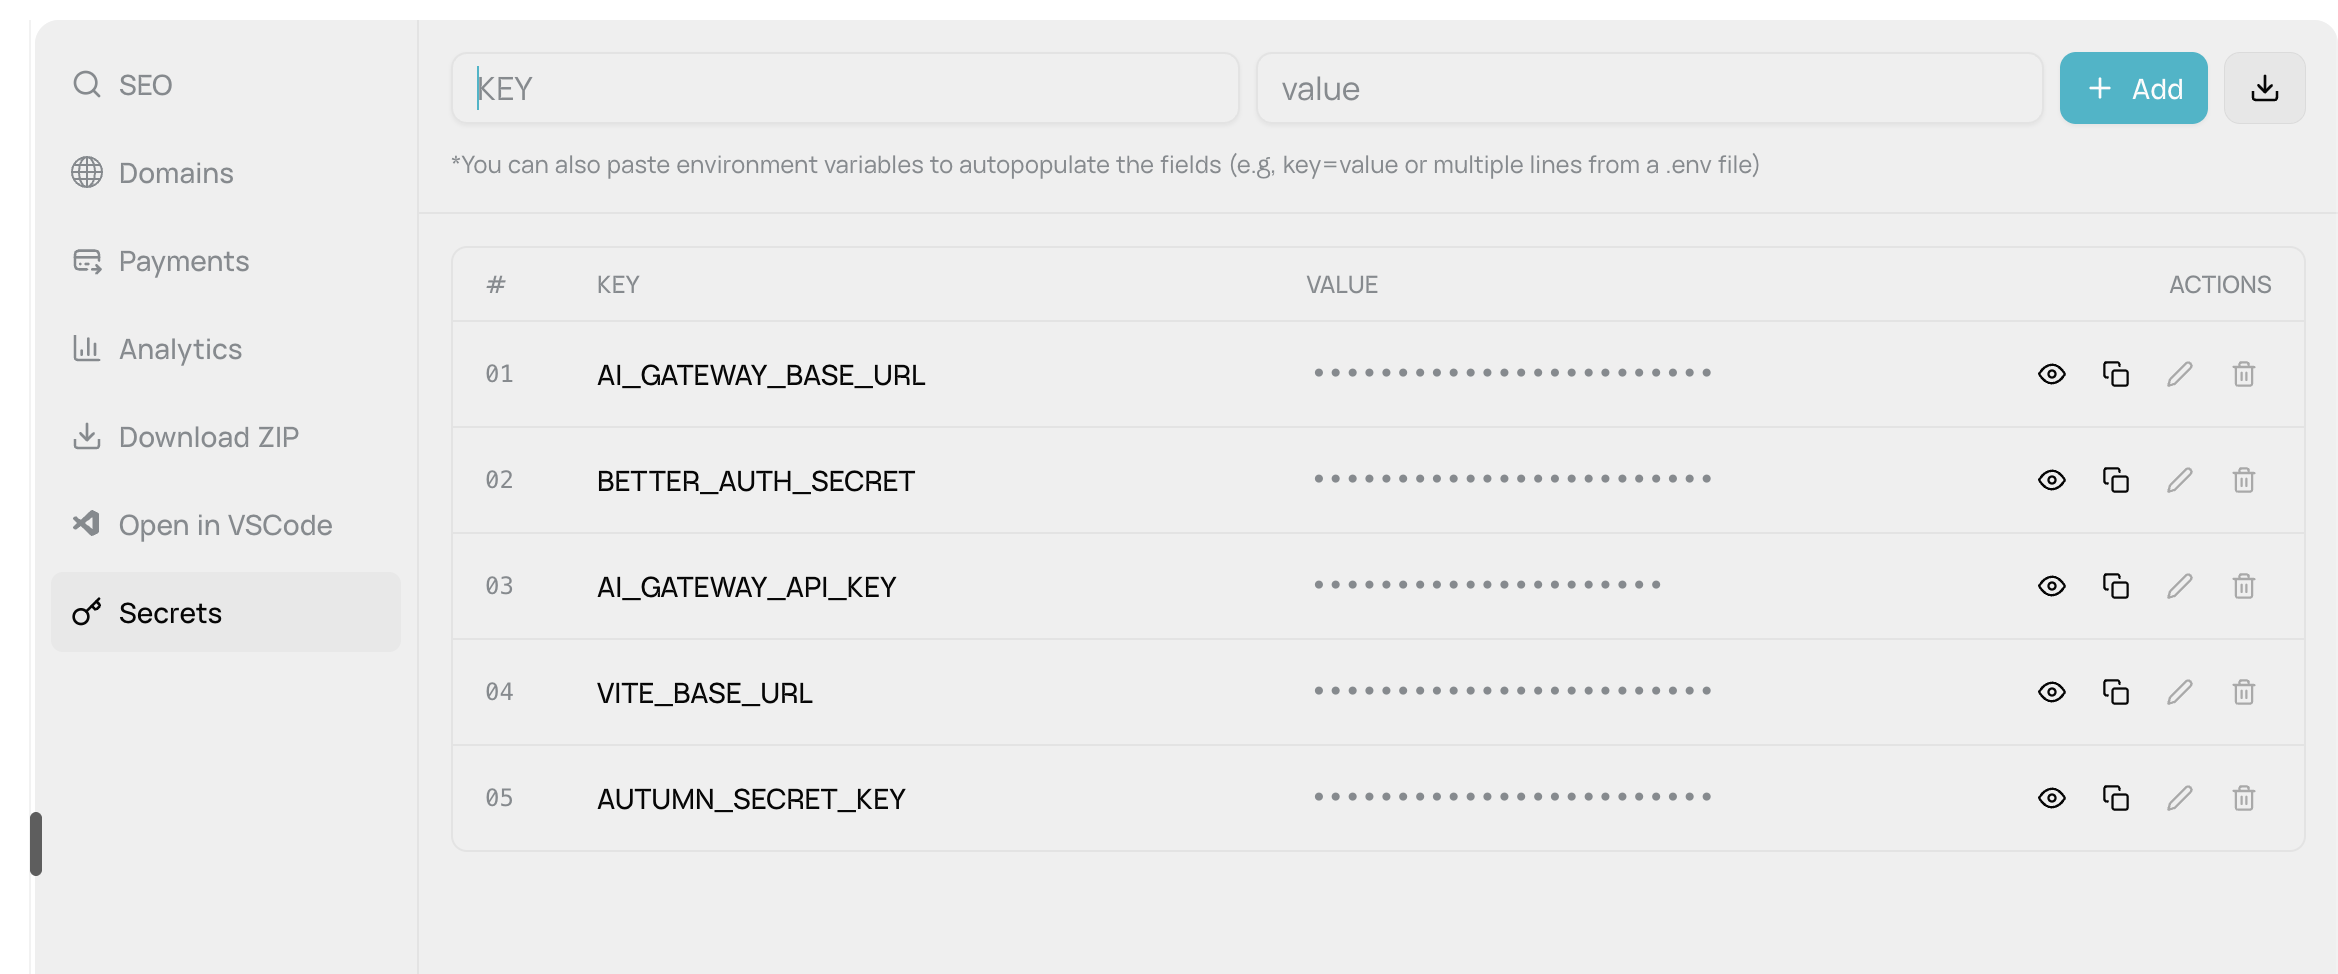This screenshot has height=974, width=2338.
Task: Open the Payments section
Action: point(183,261)
